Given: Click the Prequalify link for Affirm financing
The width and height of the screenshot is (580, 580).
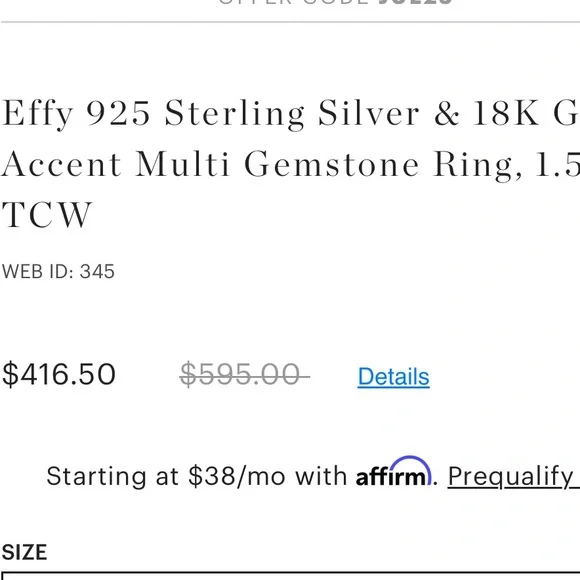Looking at the screenshot, I should tap(513, 476).
